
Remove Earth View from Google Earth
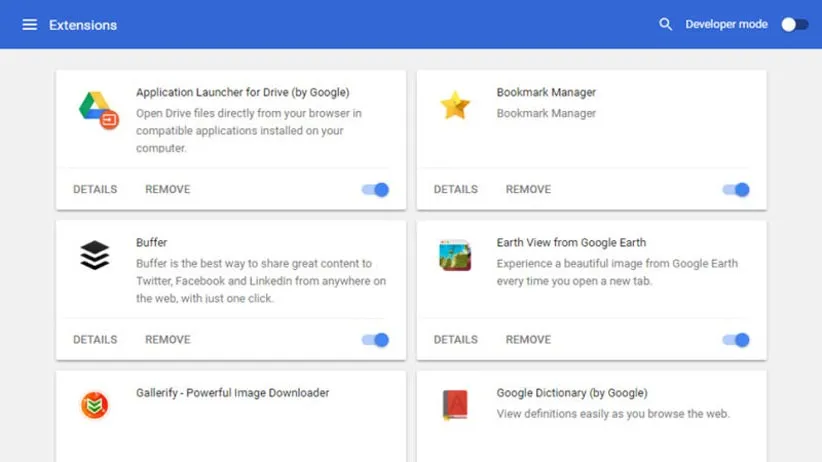pyautogui.click(x=528, y=340)
